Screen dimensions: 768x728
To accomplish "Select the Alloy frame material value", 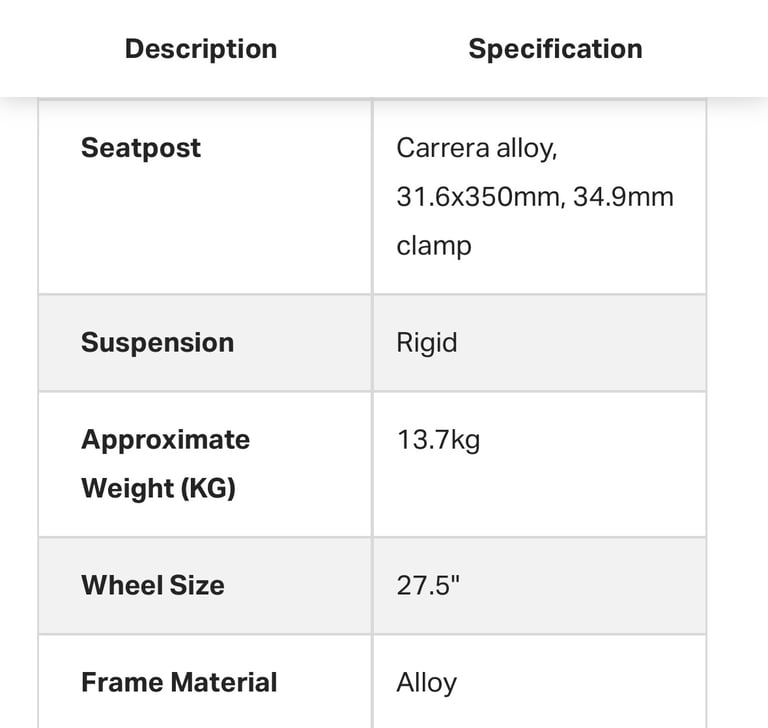I will click(426, 683).
